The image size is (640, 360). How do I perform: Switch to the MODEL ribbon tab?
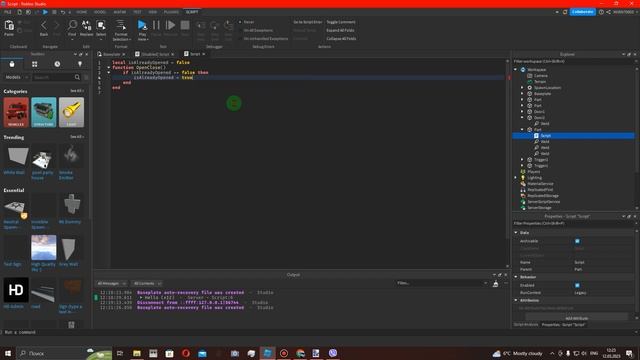[100, 12]
